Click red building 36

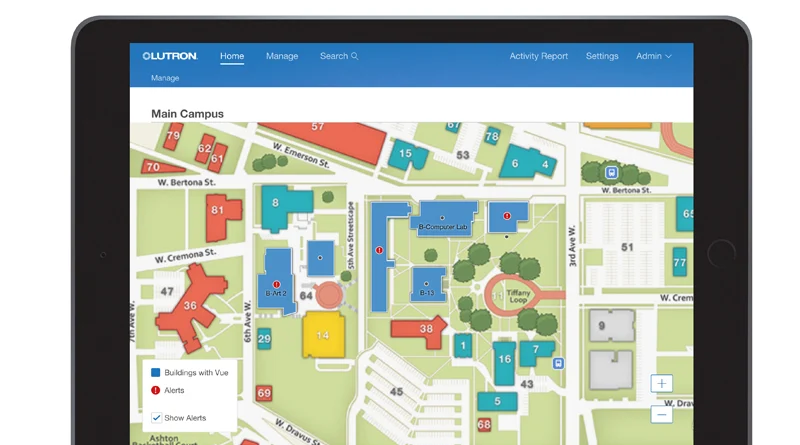tap(190, 306)
